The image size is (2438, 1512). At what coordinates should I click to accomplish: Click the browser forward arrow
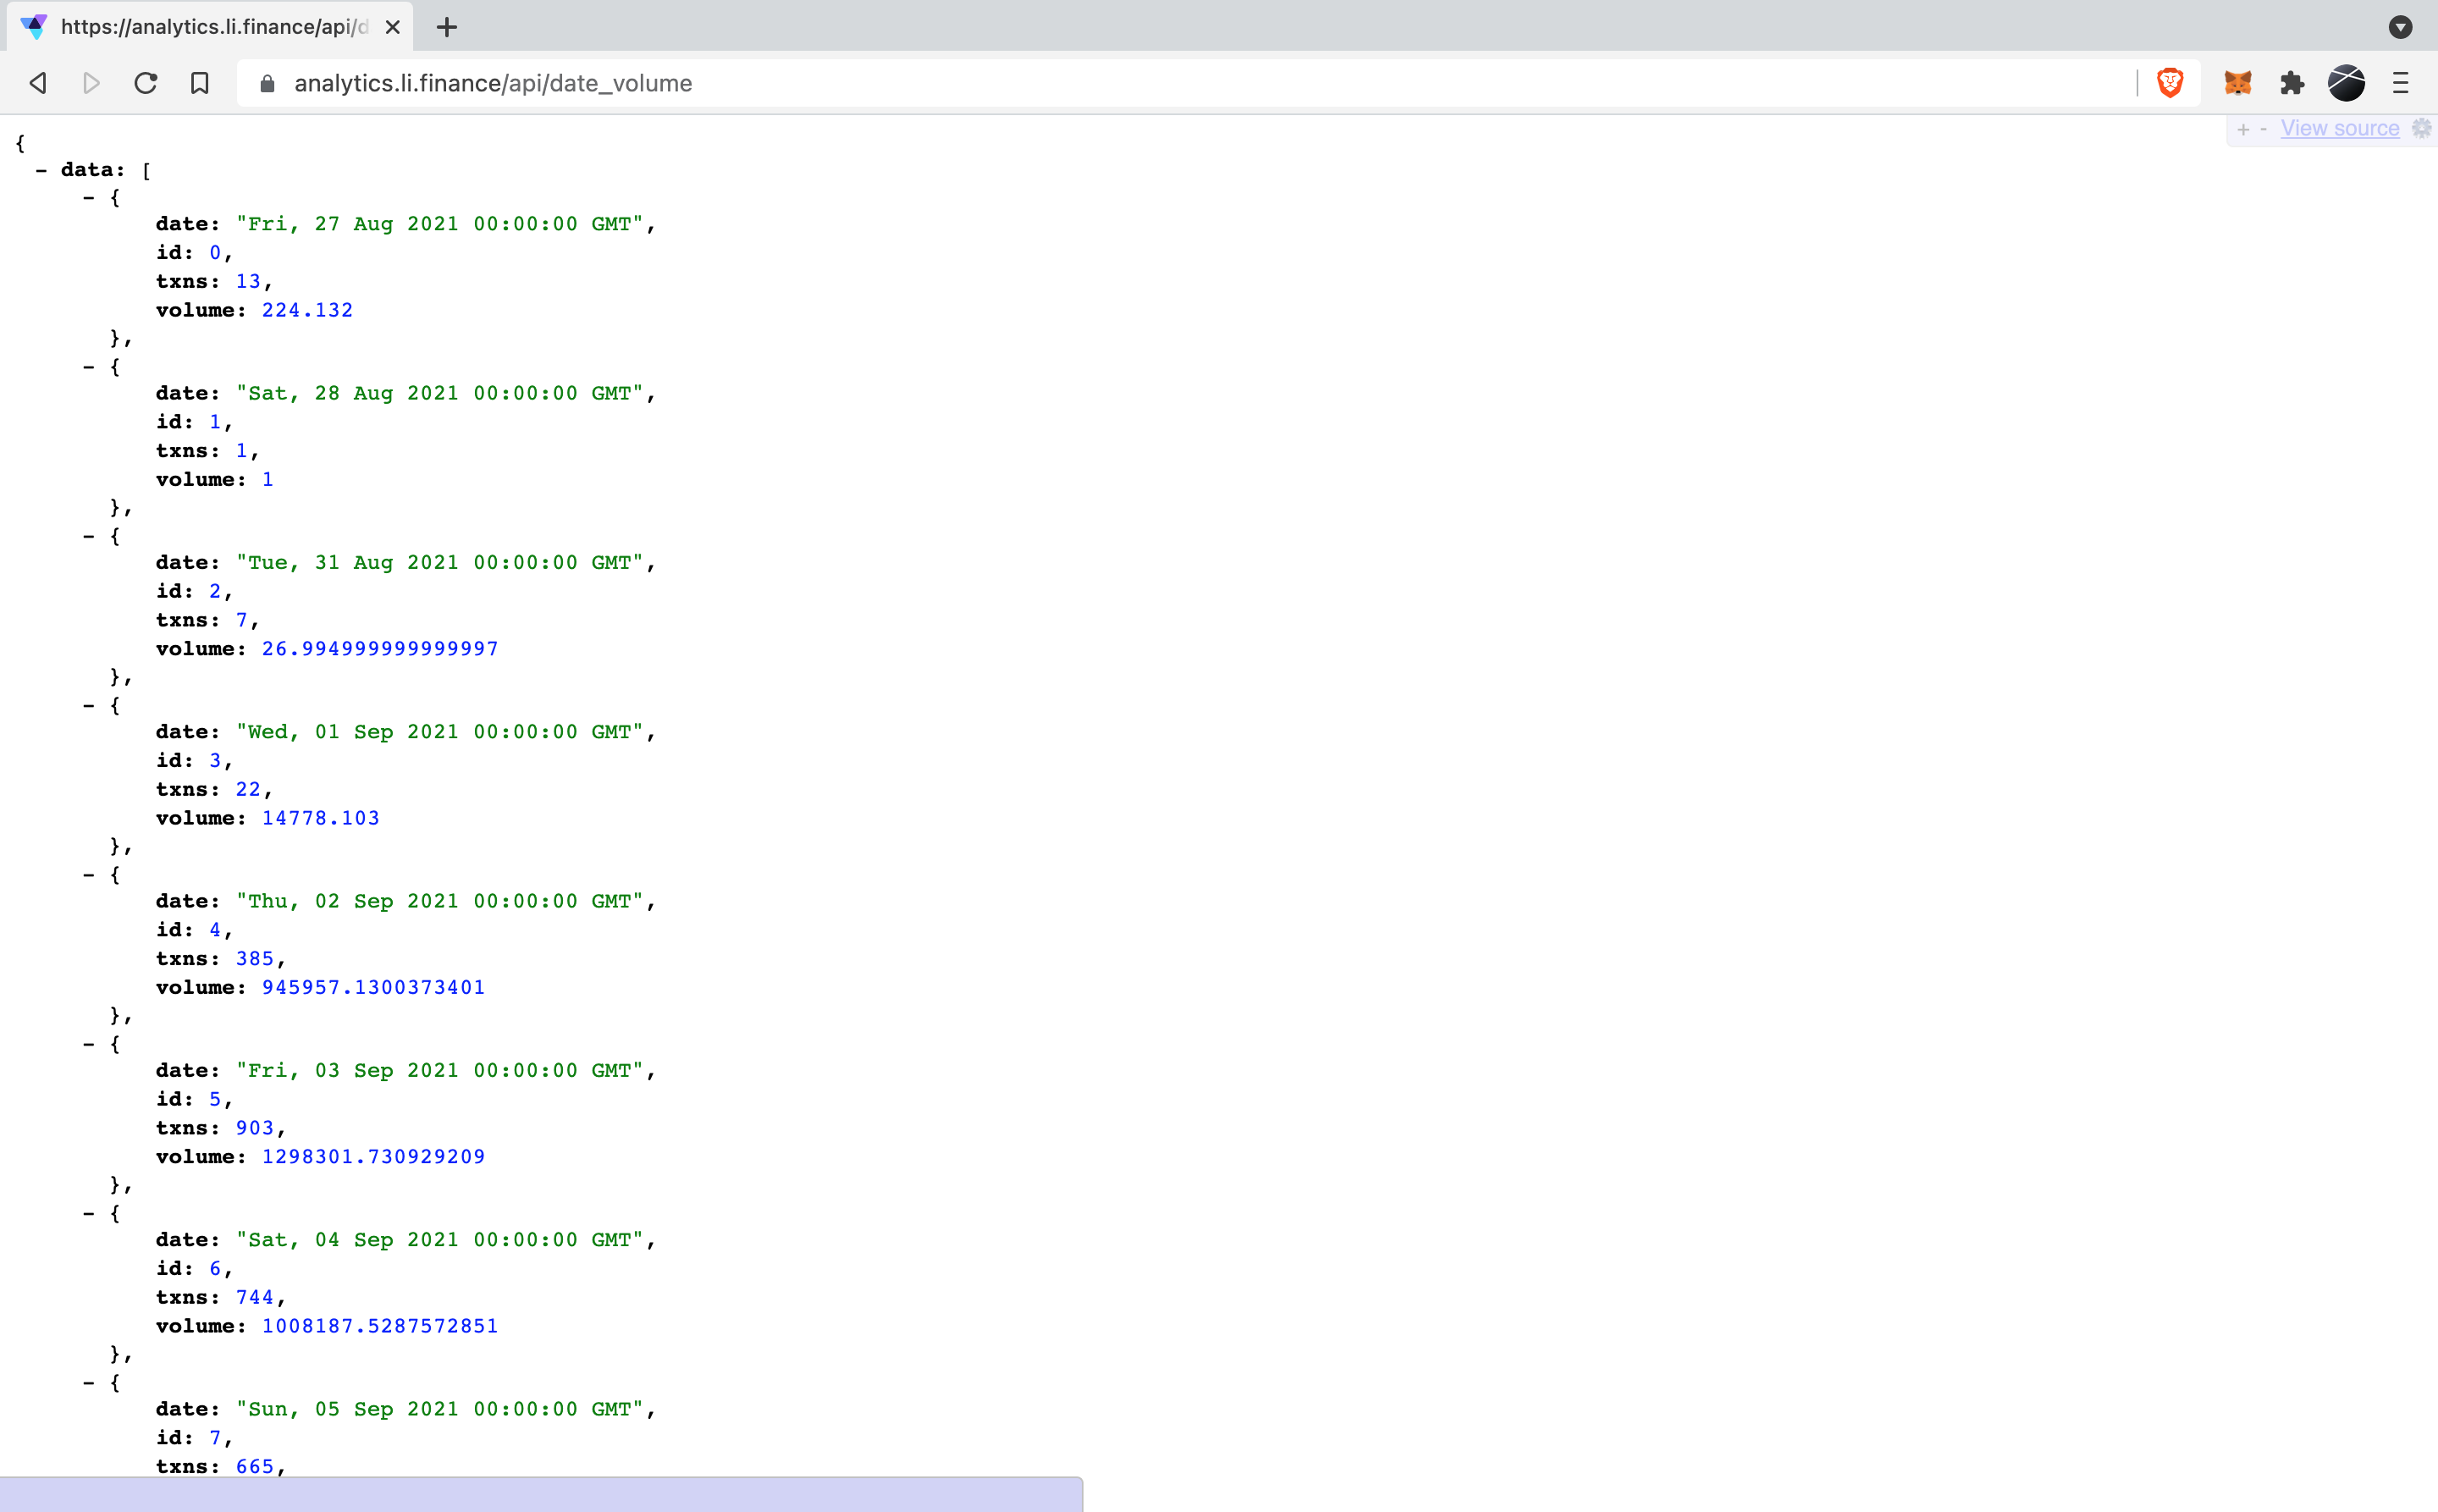point(91,83)
